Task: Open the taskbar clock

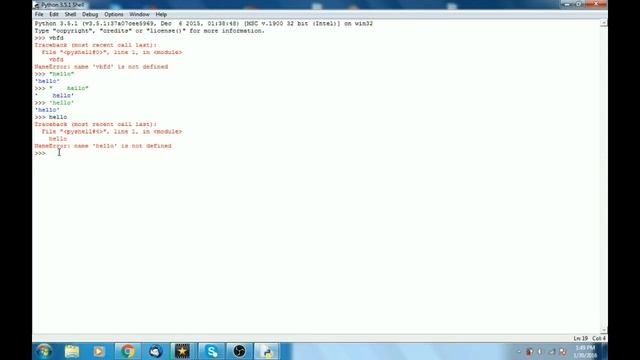Action: tap(585, 351)
